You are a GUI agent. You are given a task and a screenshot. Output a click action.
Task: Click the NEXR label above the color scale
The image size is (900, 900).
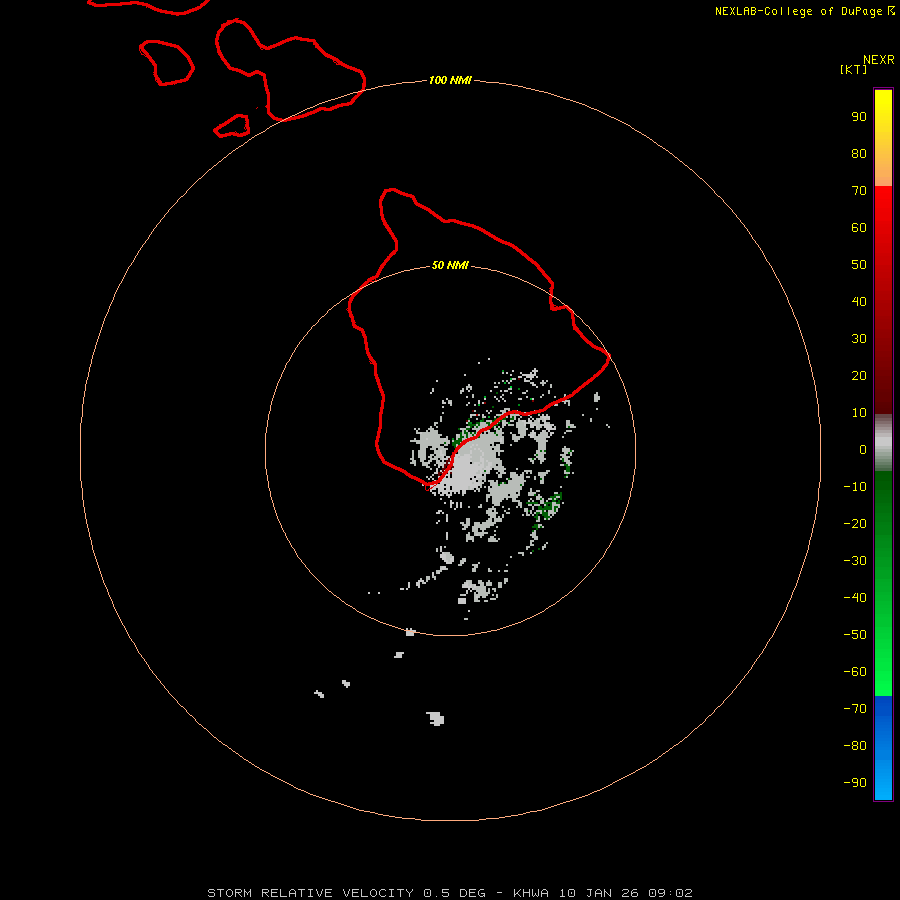point(879,60)
